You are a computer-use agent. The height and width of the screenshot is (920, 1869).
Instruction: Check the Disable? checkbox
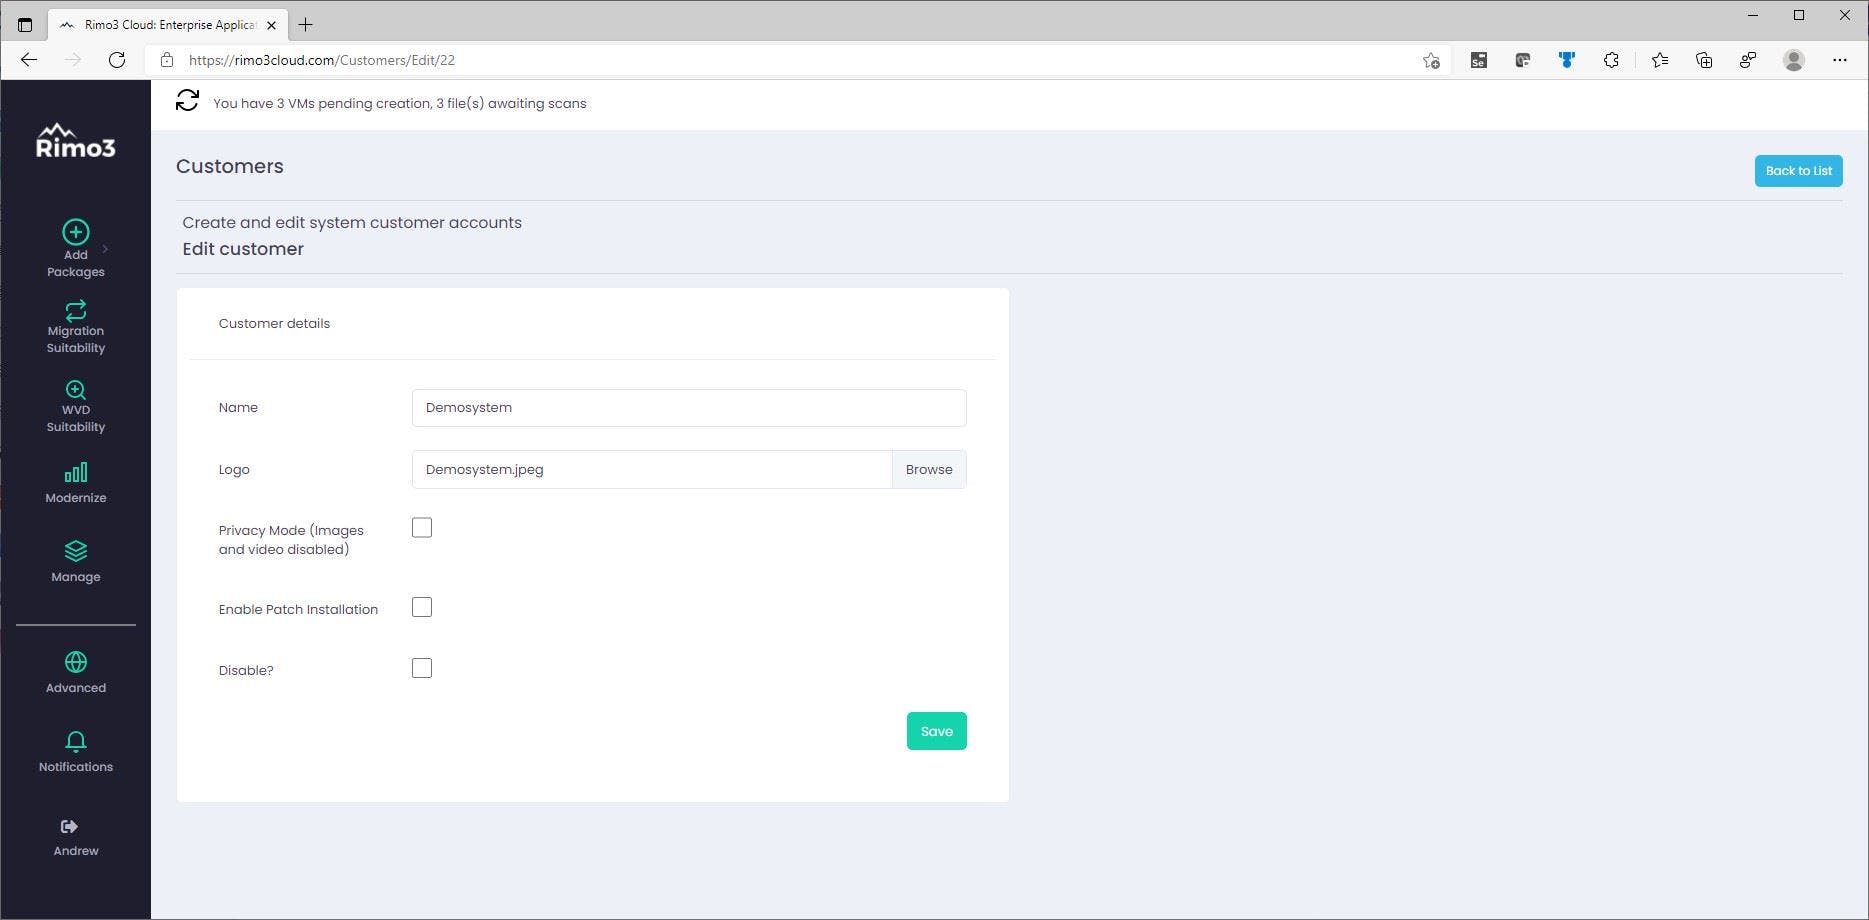(422, 668)
